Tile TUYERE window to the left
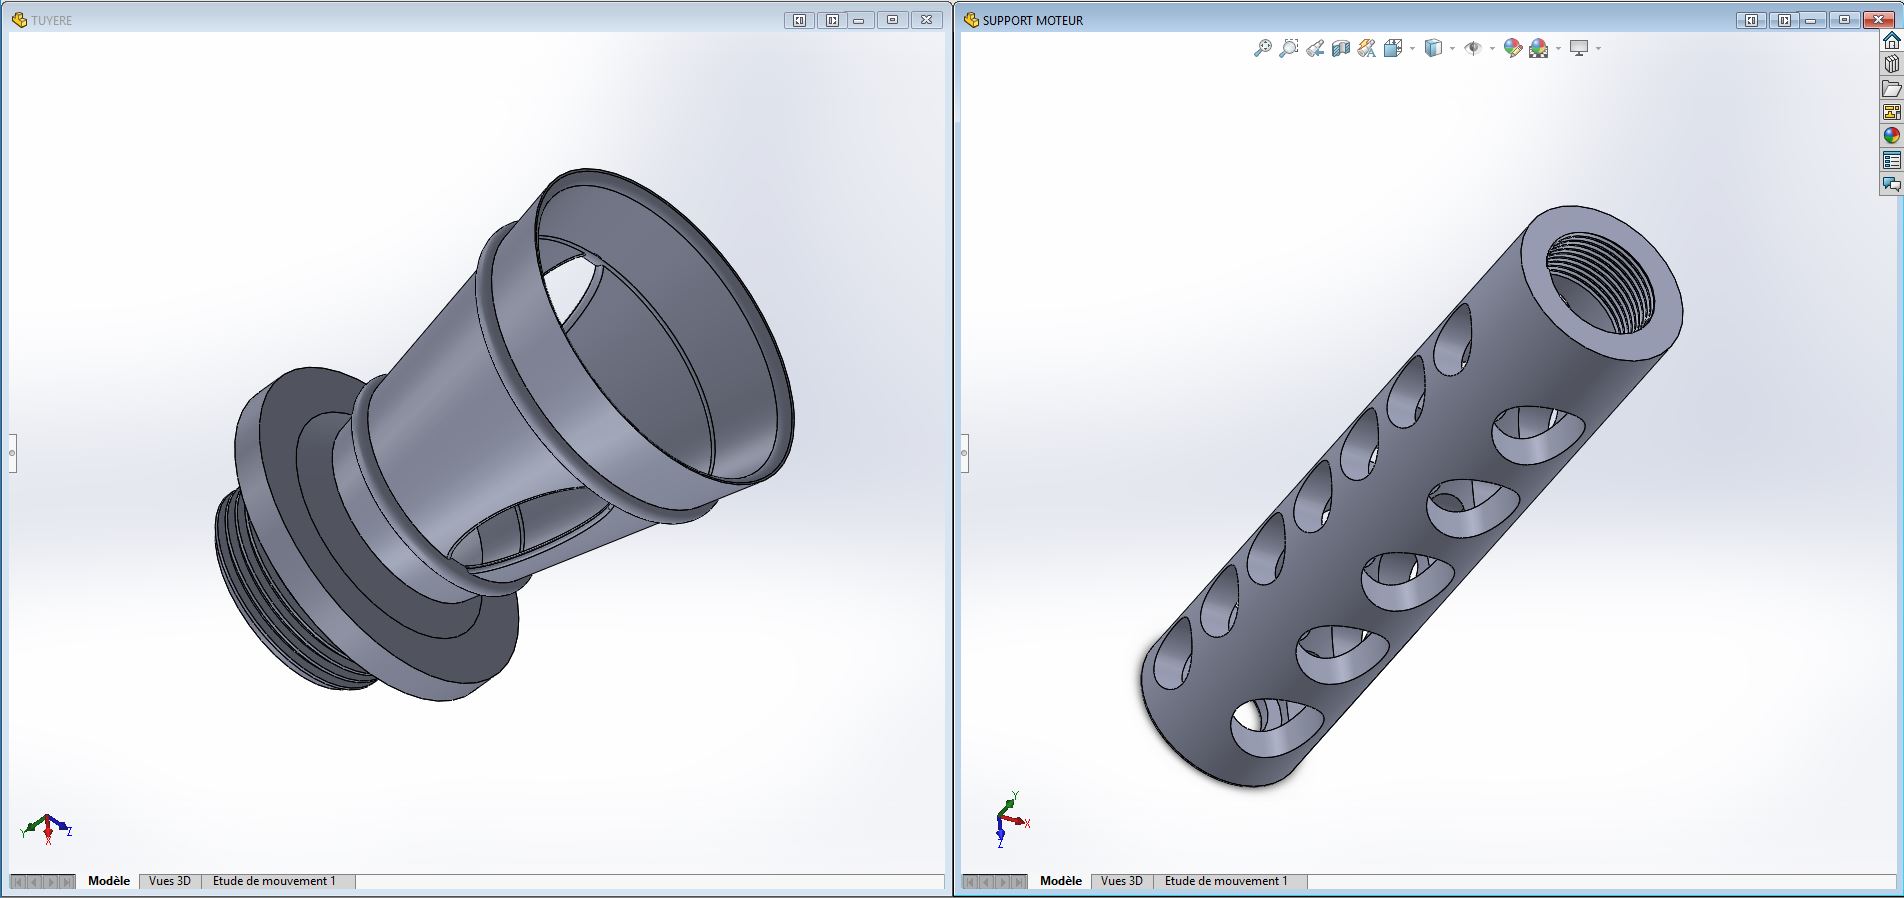The height and width of the screenshot is (898, 1904). click(799, 20)
